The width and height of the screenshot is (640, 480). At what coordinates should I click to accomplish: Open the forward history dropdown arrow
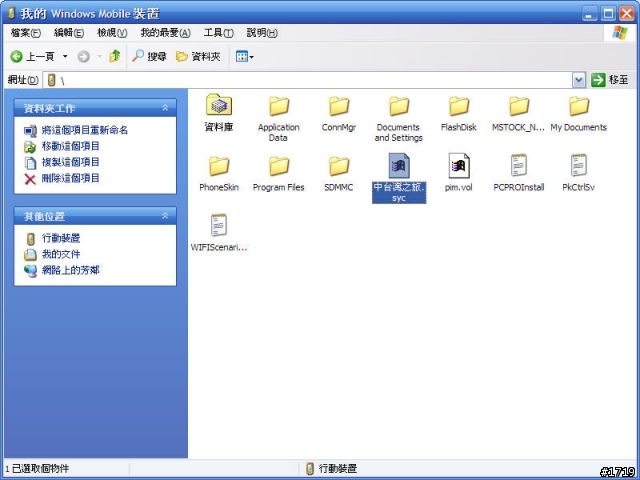tap(99, 56)
